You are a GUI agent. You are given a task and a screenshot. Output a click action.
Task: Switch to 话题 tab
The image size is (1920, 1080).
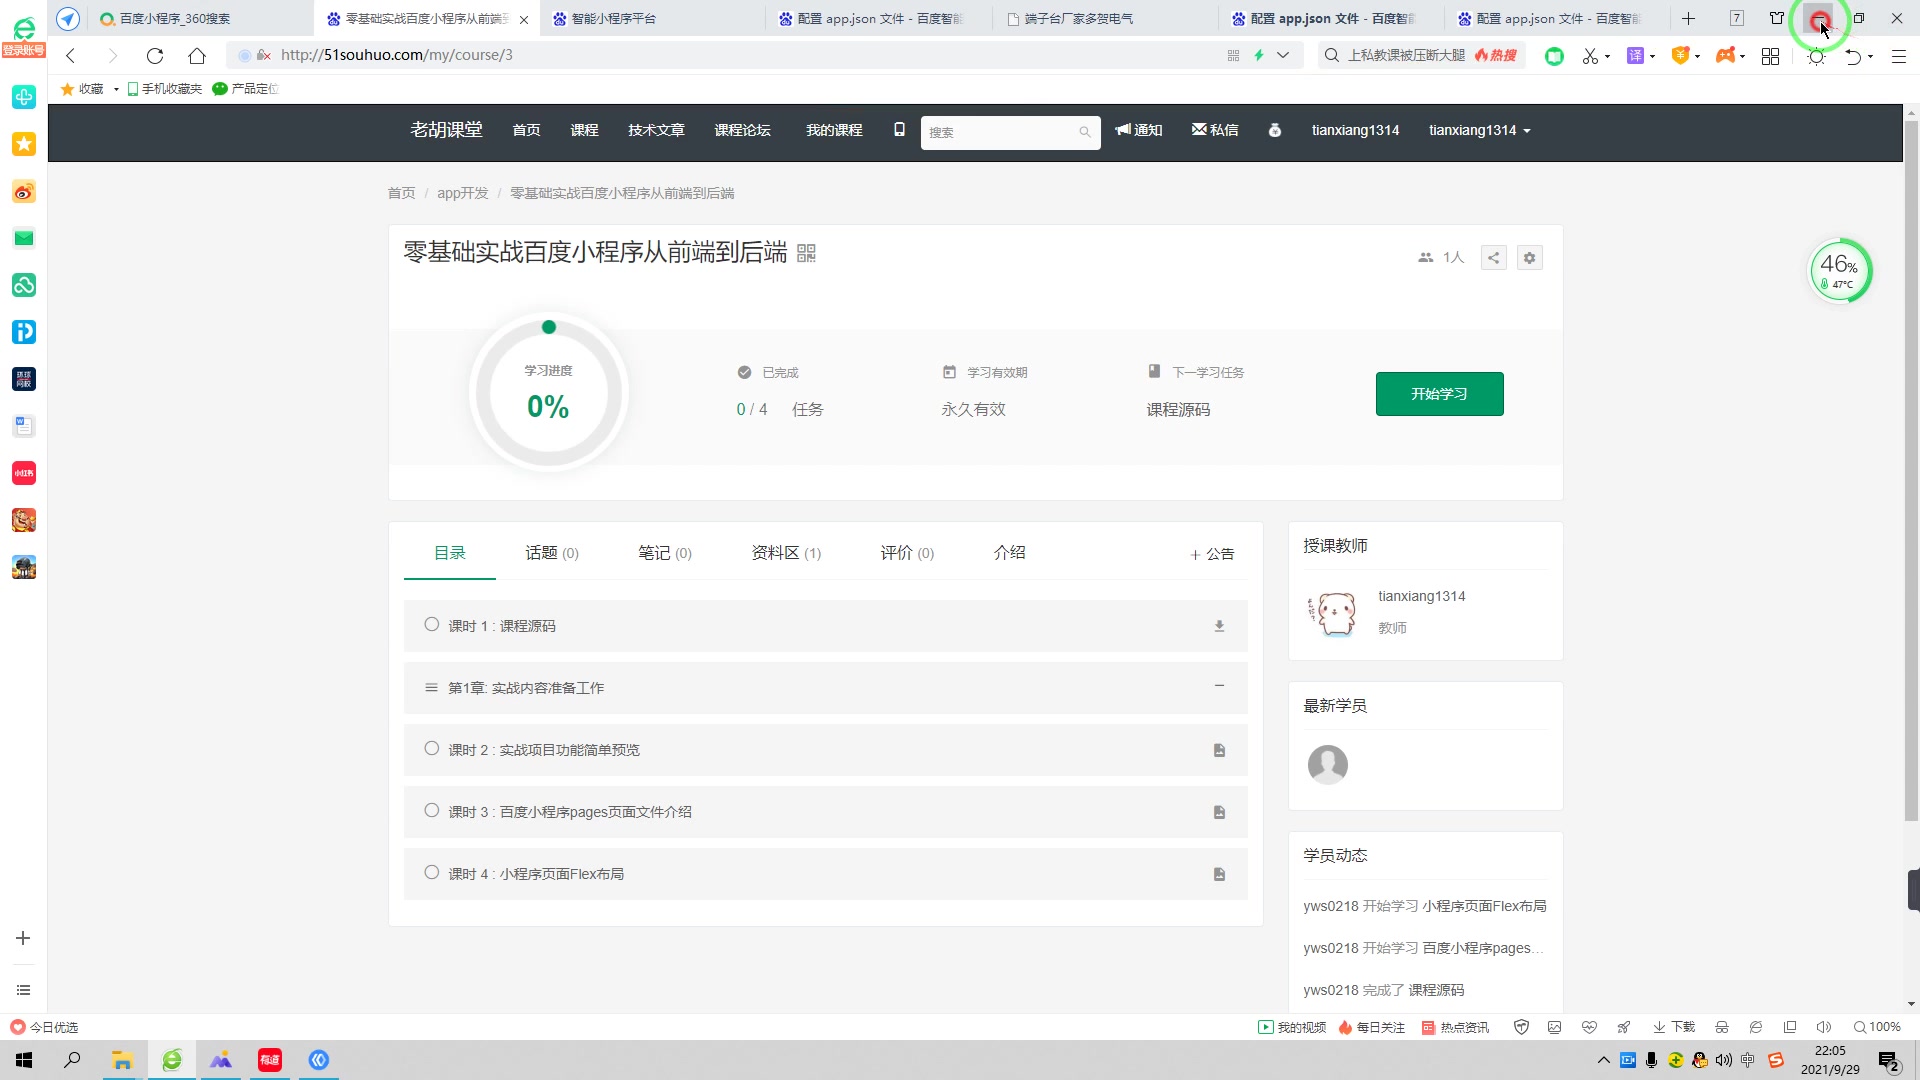click(551, 553)
